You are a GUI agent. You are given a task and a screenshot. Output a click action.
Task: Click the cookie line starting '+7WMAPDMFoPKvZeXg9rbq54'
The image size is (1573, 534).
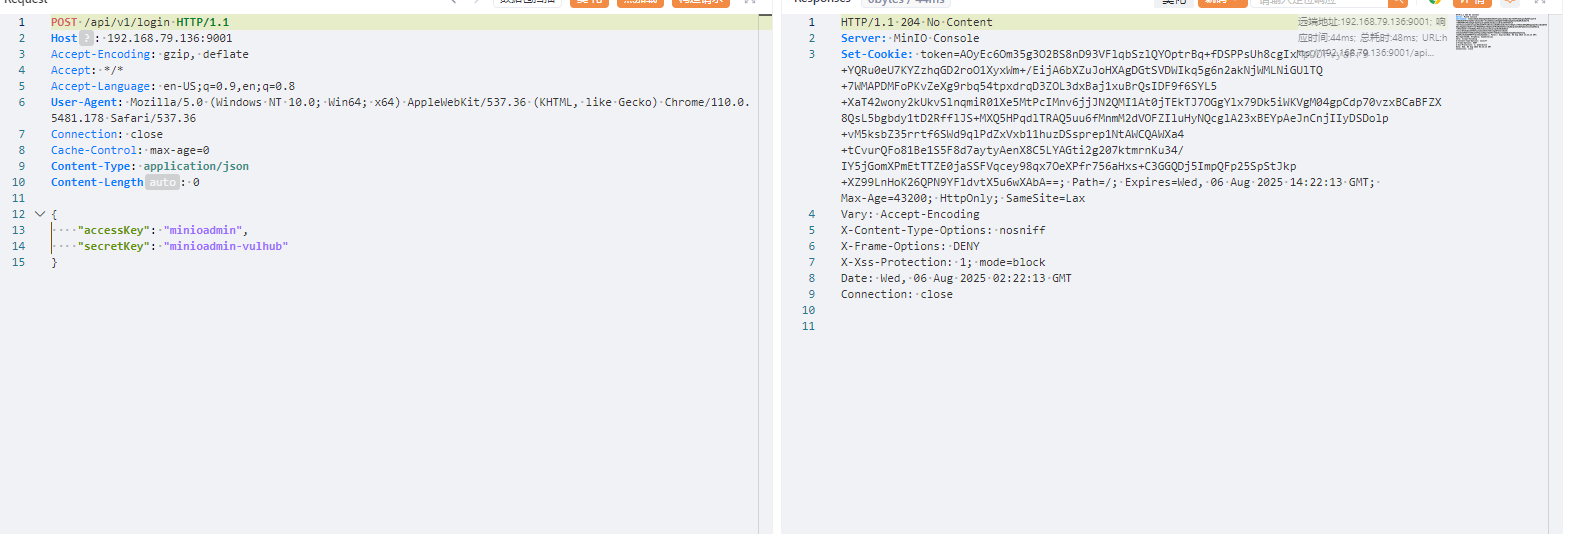tap(1029, 86)
